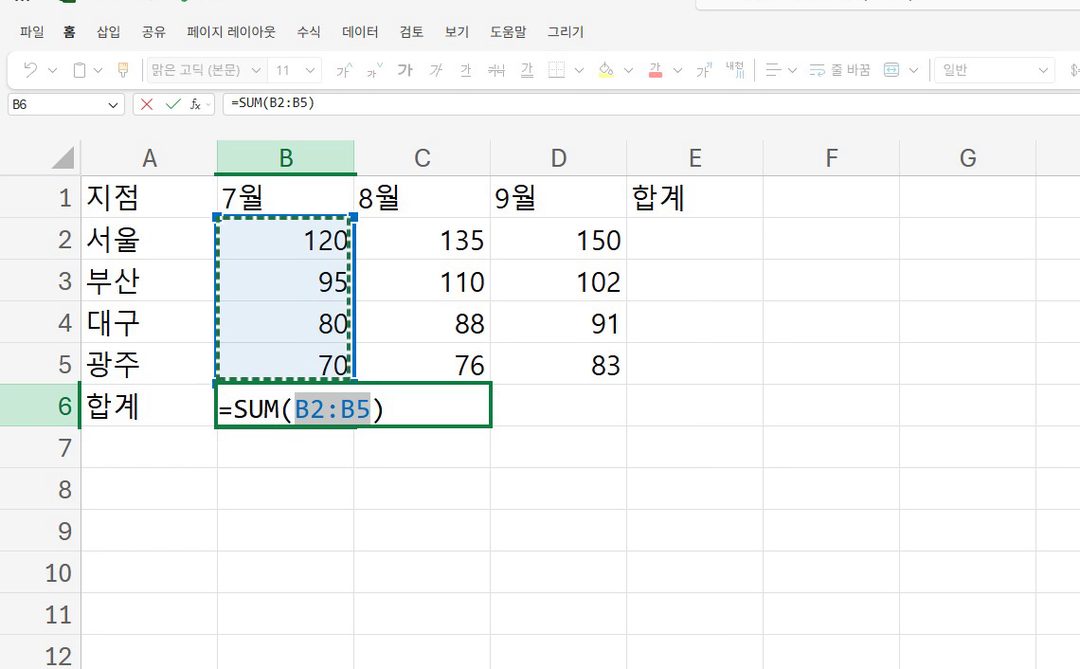Switch to the 검토 tab

[x=411, y=32]
